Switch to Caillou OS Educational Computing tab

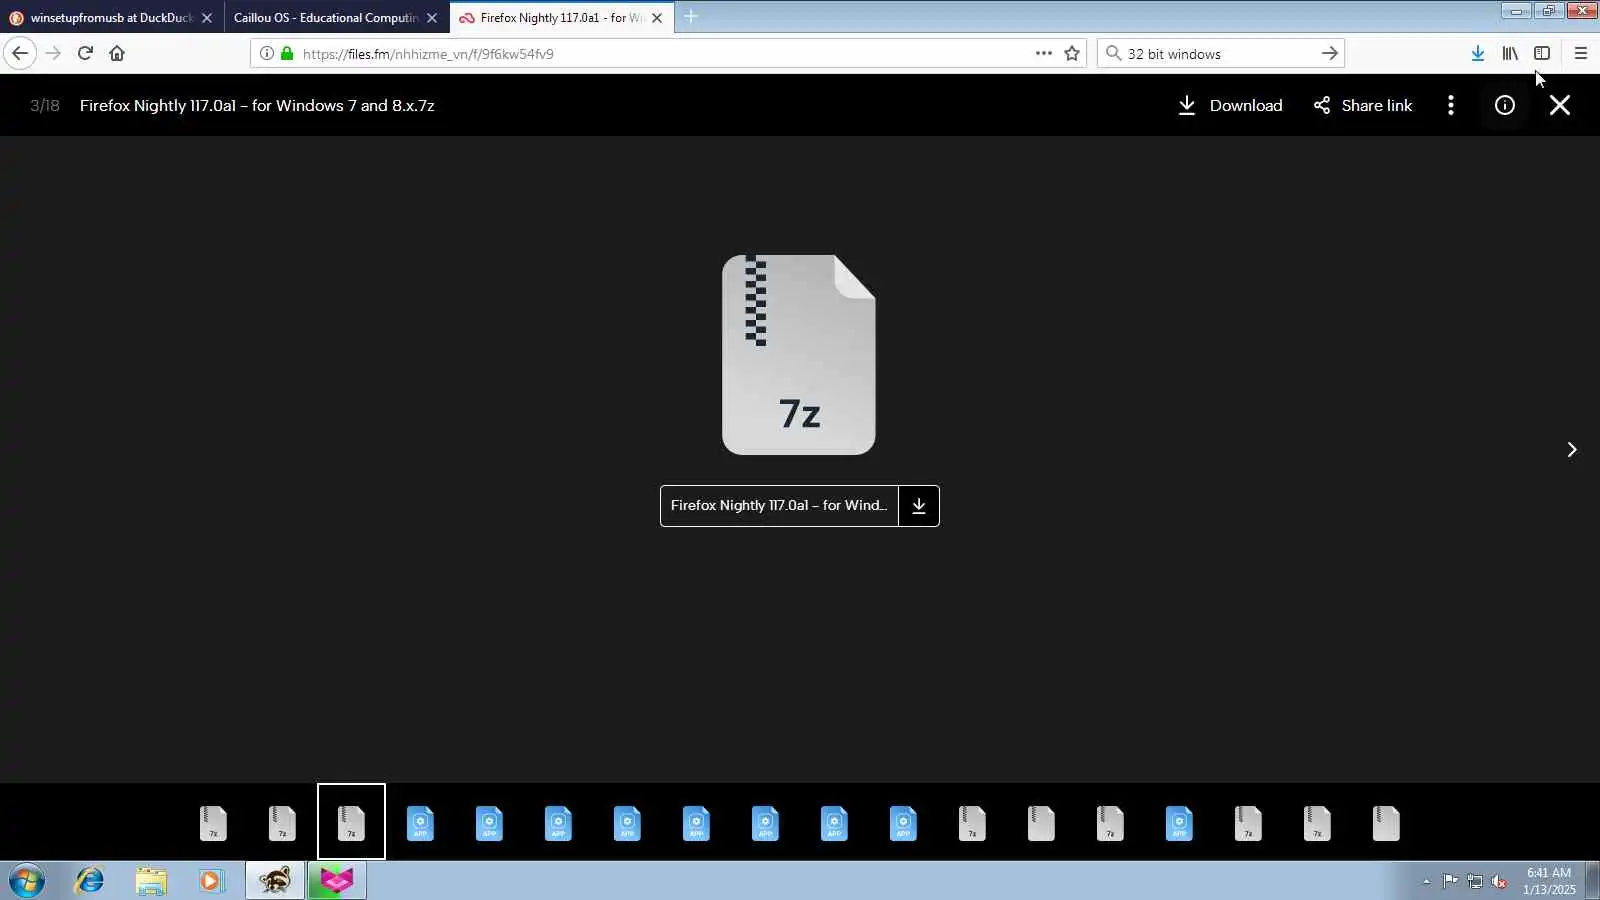click(336, 18)
